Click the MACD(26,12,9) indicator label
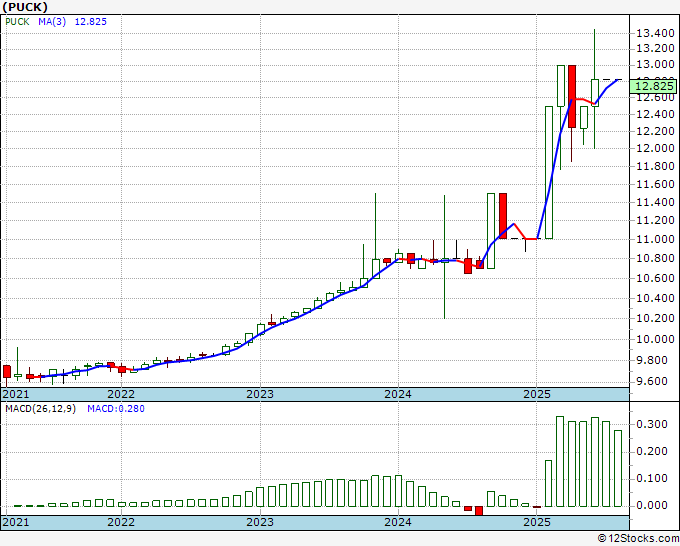The width and height of the screenshot is (680, 546). pos(40,409)
